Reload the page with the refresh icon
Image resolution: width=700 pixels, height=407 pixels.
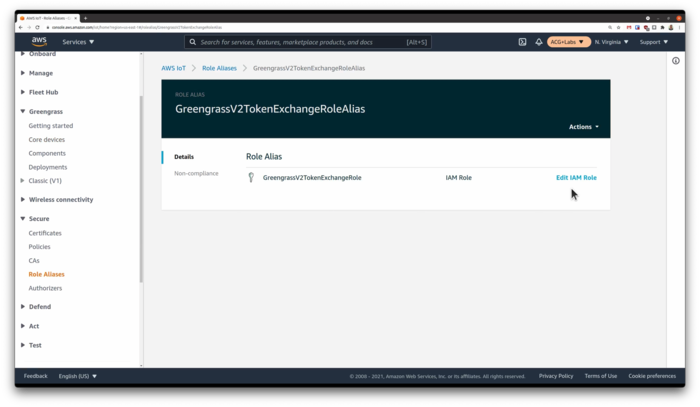click(x=38, y=27)
